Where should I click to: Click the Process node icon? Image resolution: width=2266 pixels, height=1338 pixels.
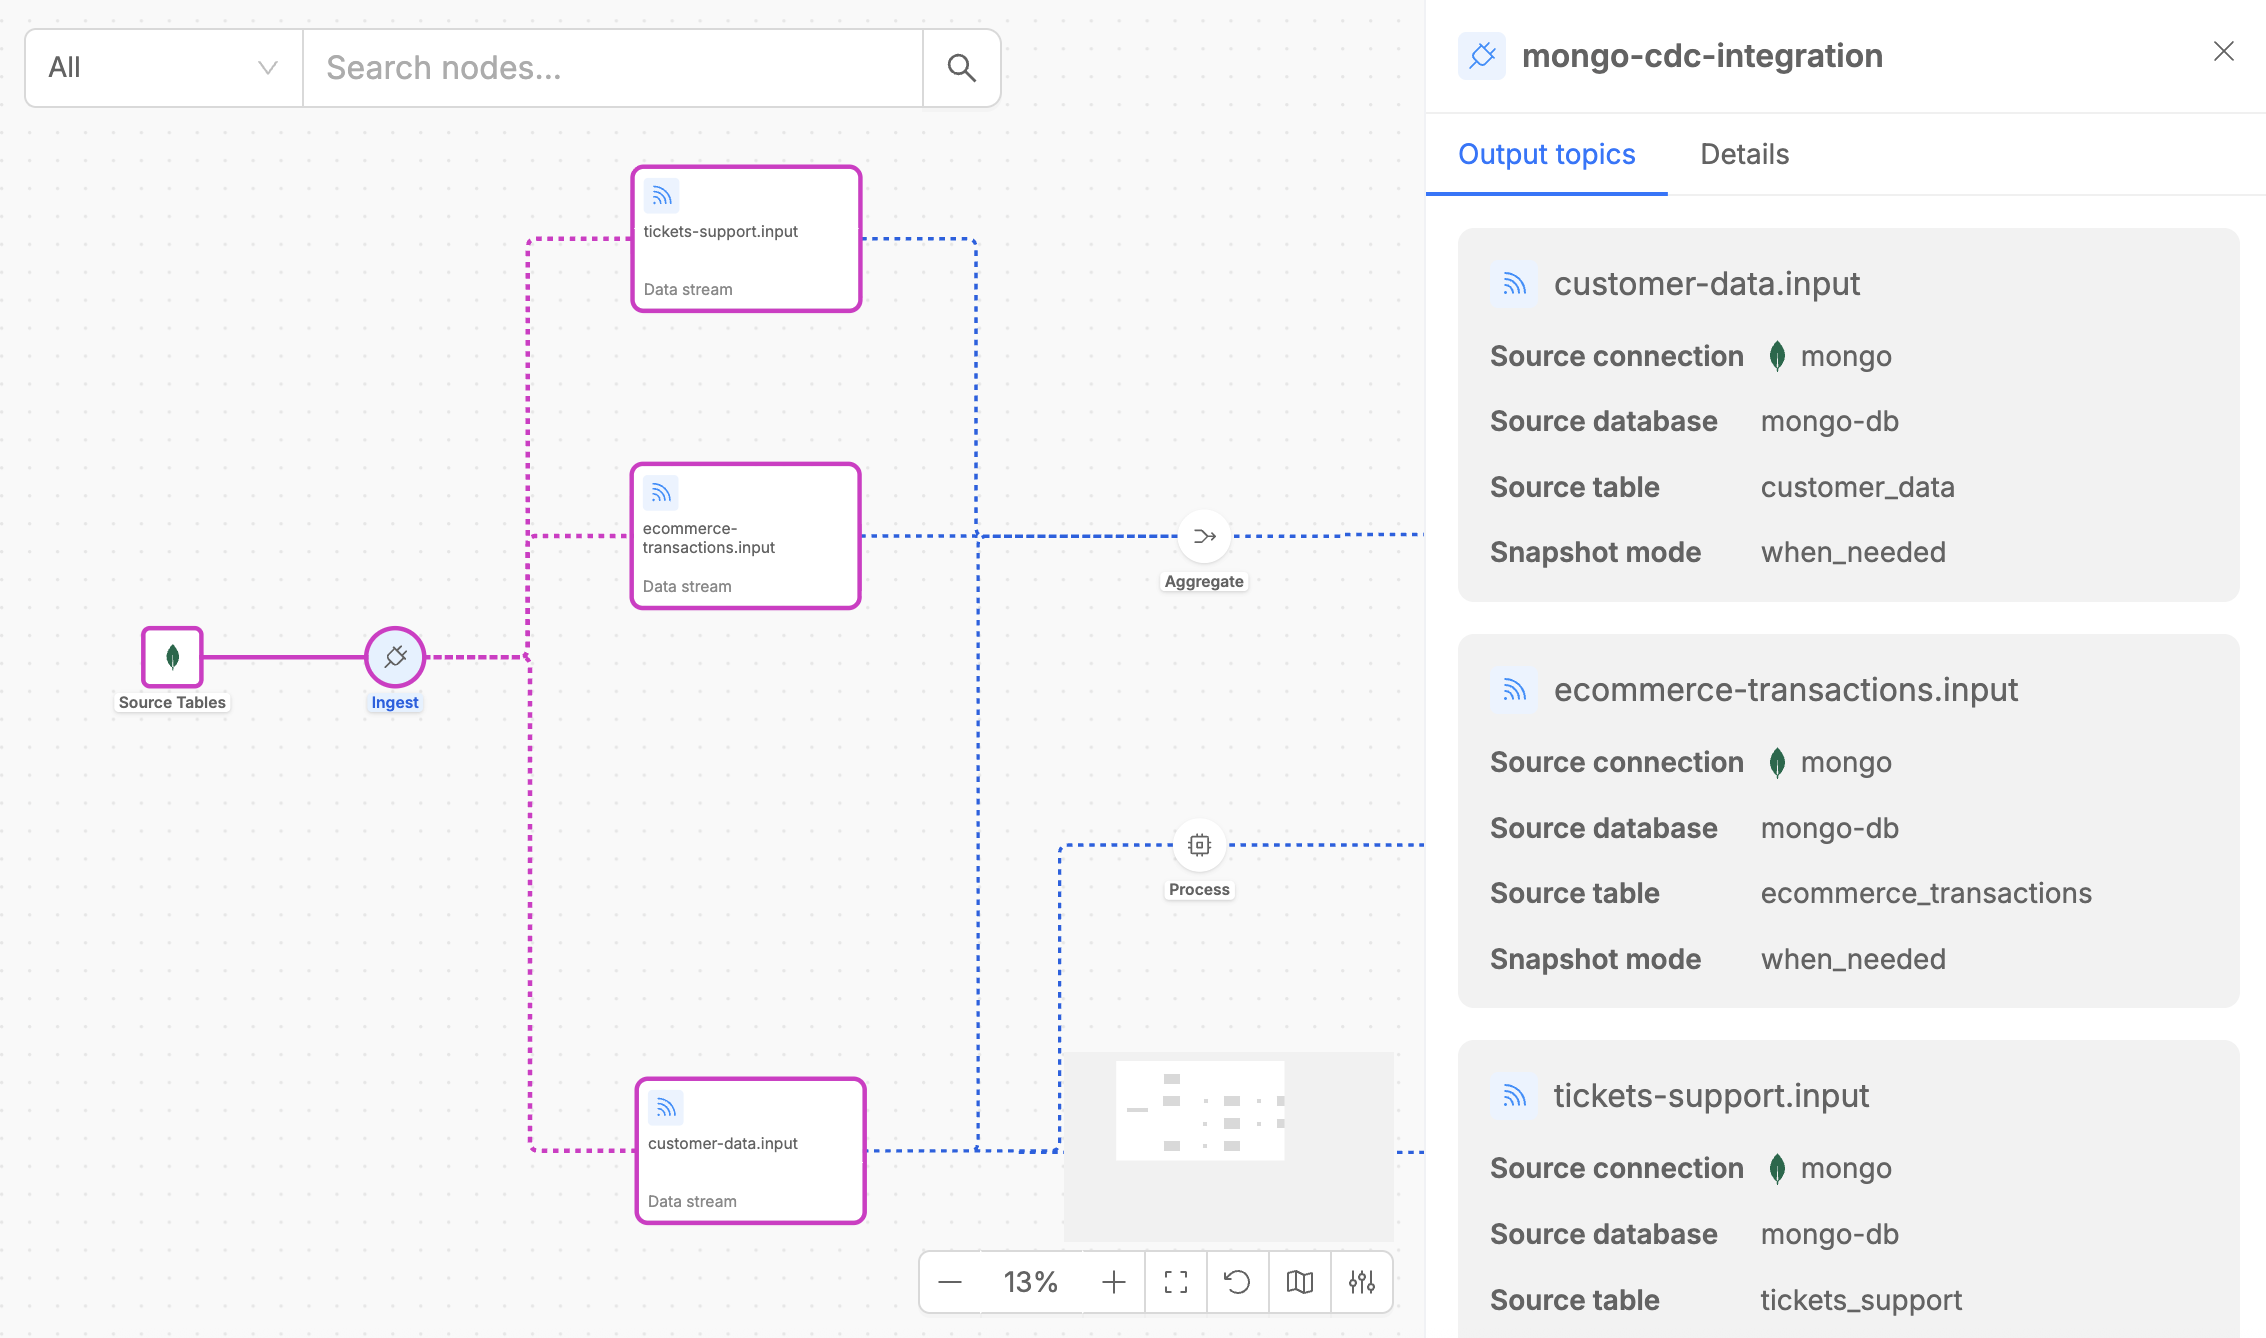point(1199,845)
